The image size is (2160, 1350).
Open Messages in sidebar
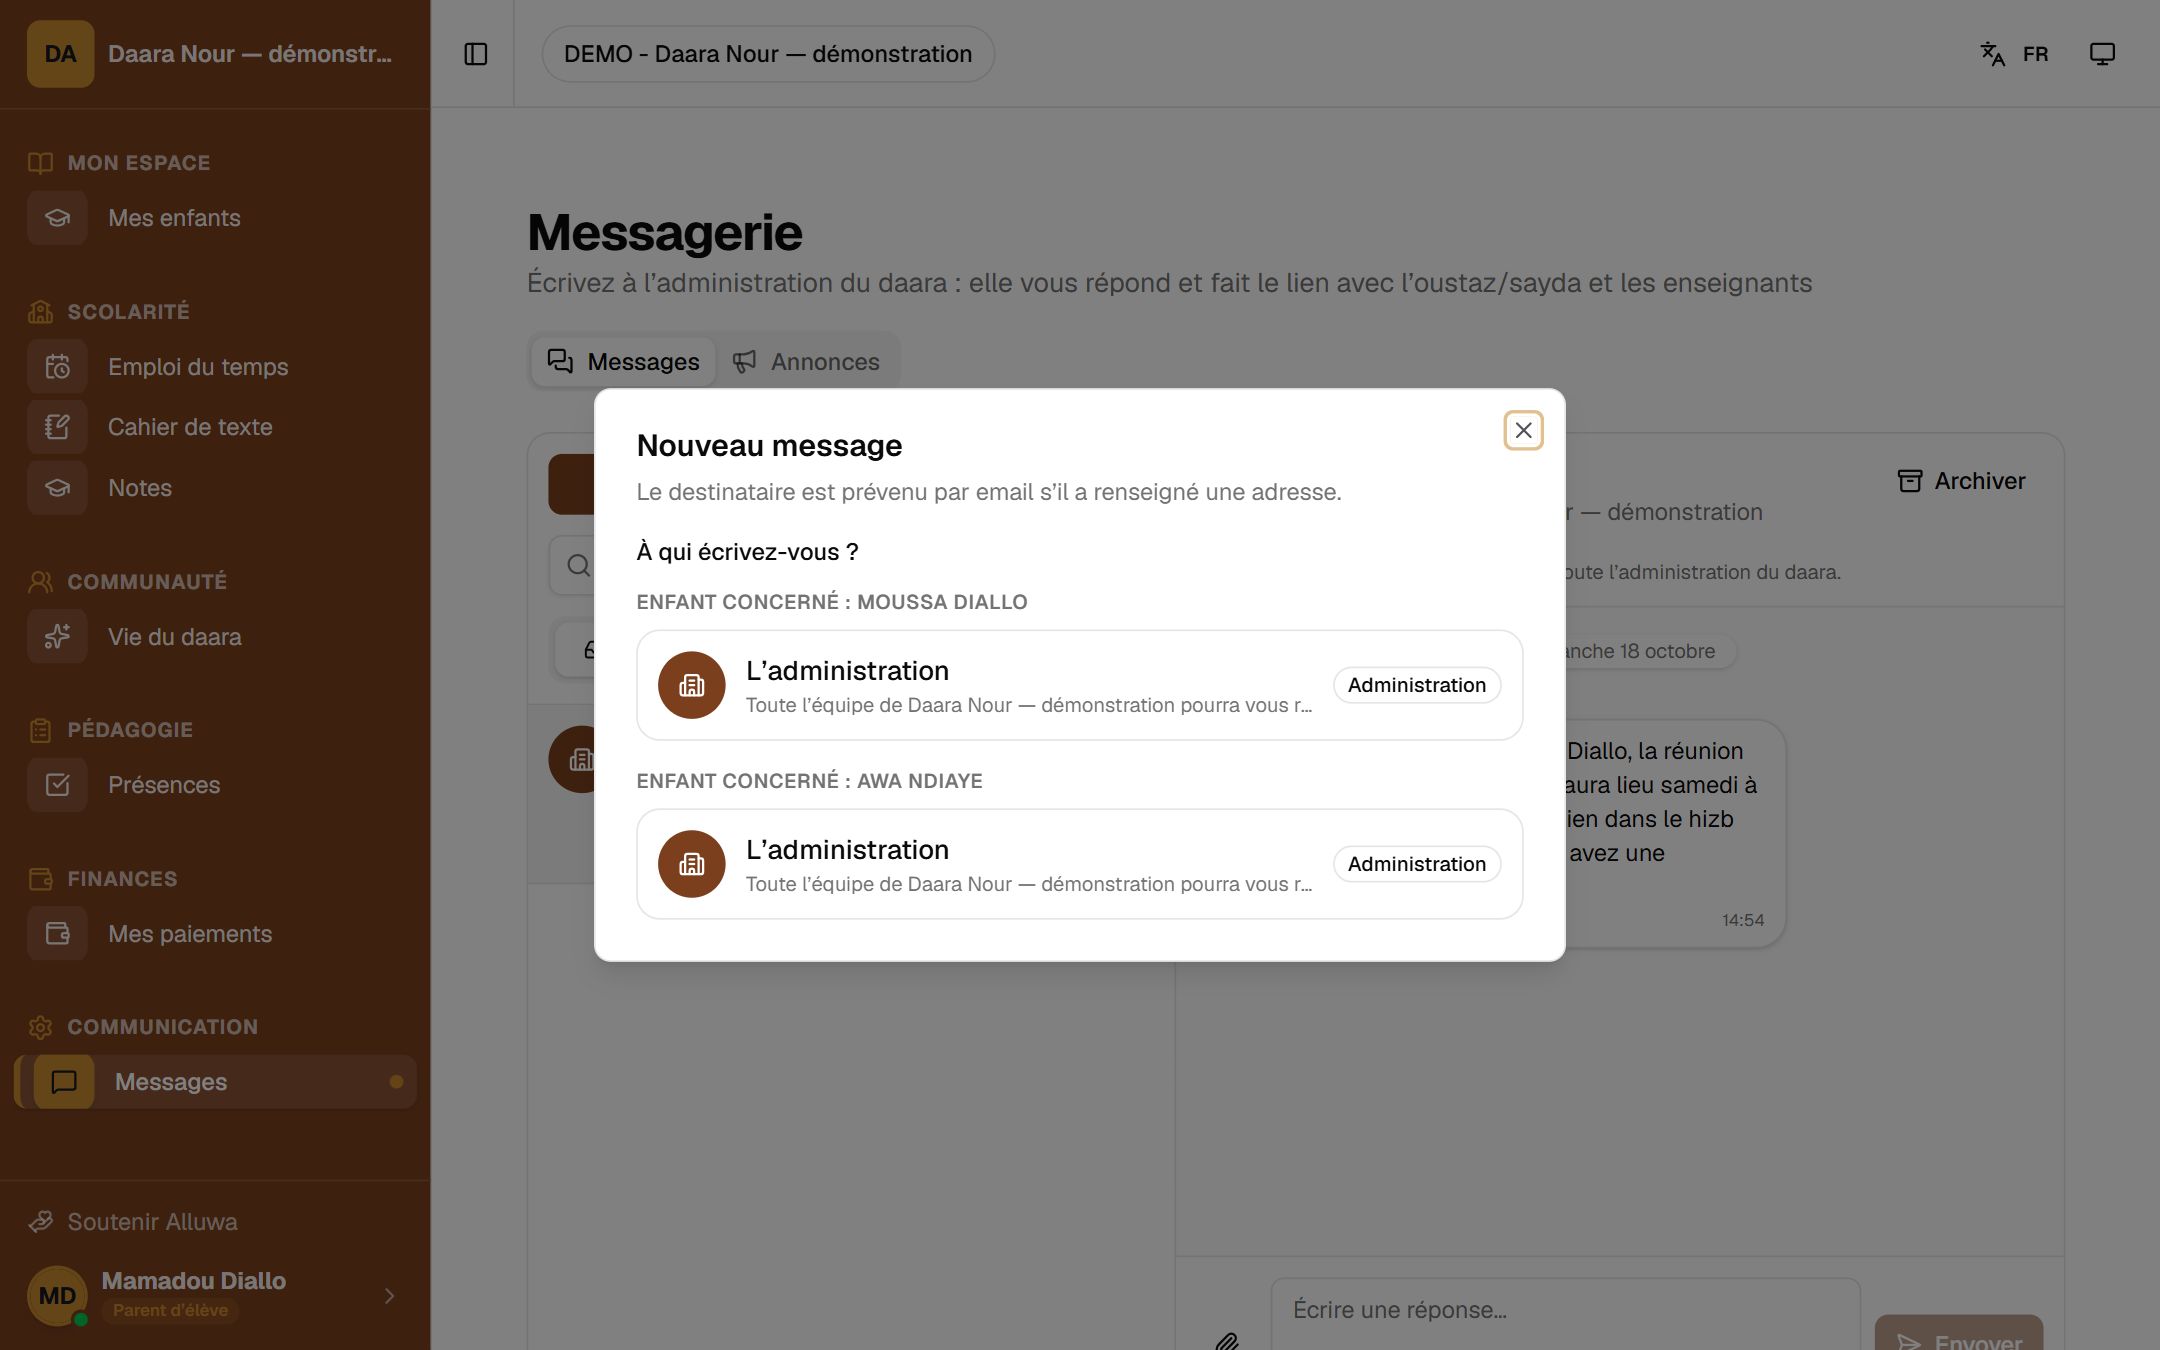pos(215,1082)
